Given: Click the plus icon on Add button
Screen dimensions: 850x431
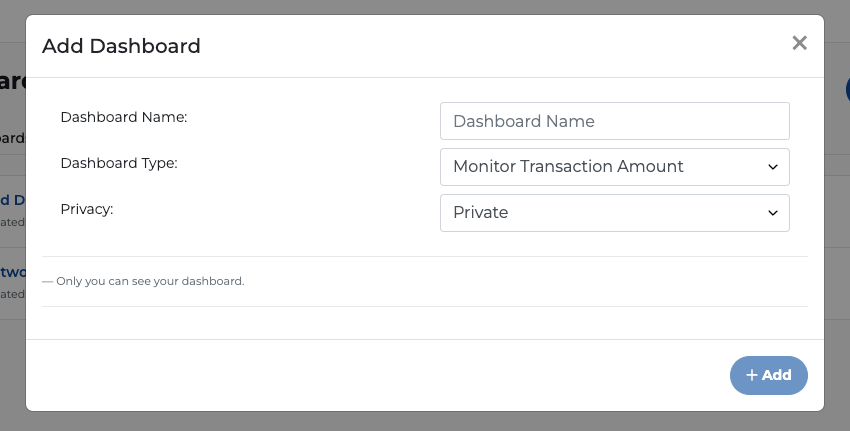Looking at the screenshot, I should pyautogui.click(x=752, y=375).
